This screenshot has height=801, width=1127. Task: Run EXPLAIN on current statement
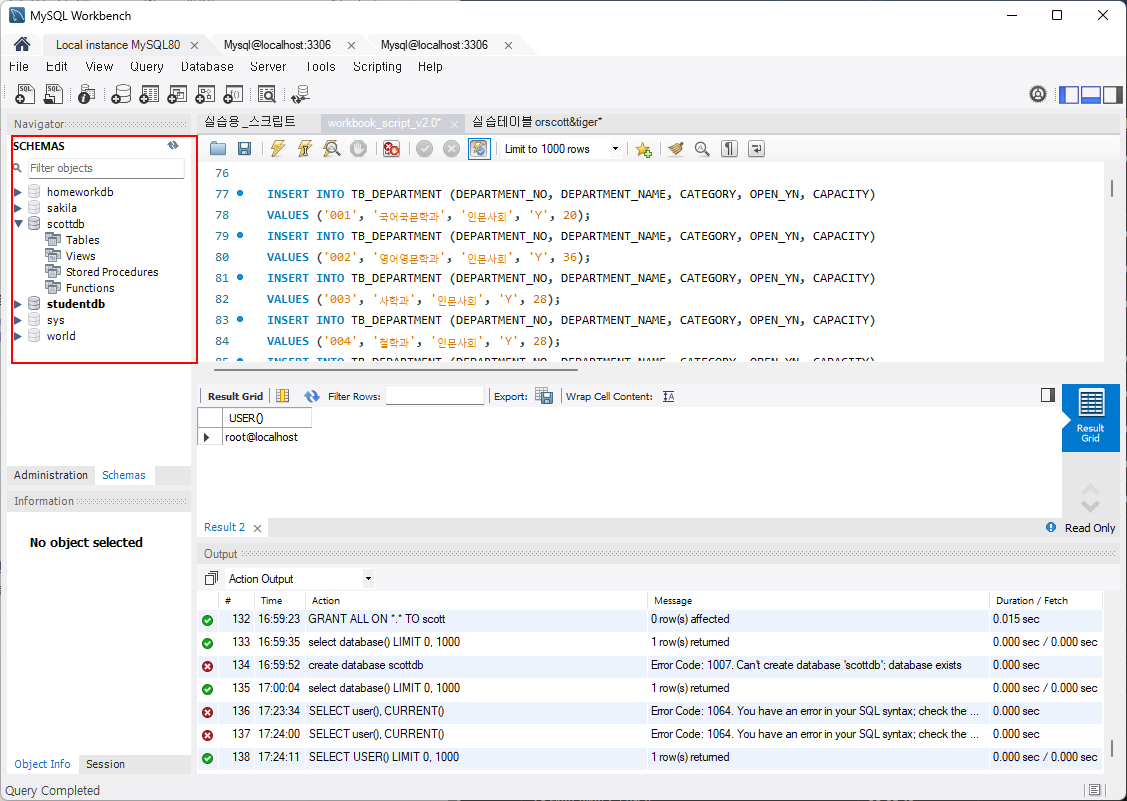click(331, 149)
